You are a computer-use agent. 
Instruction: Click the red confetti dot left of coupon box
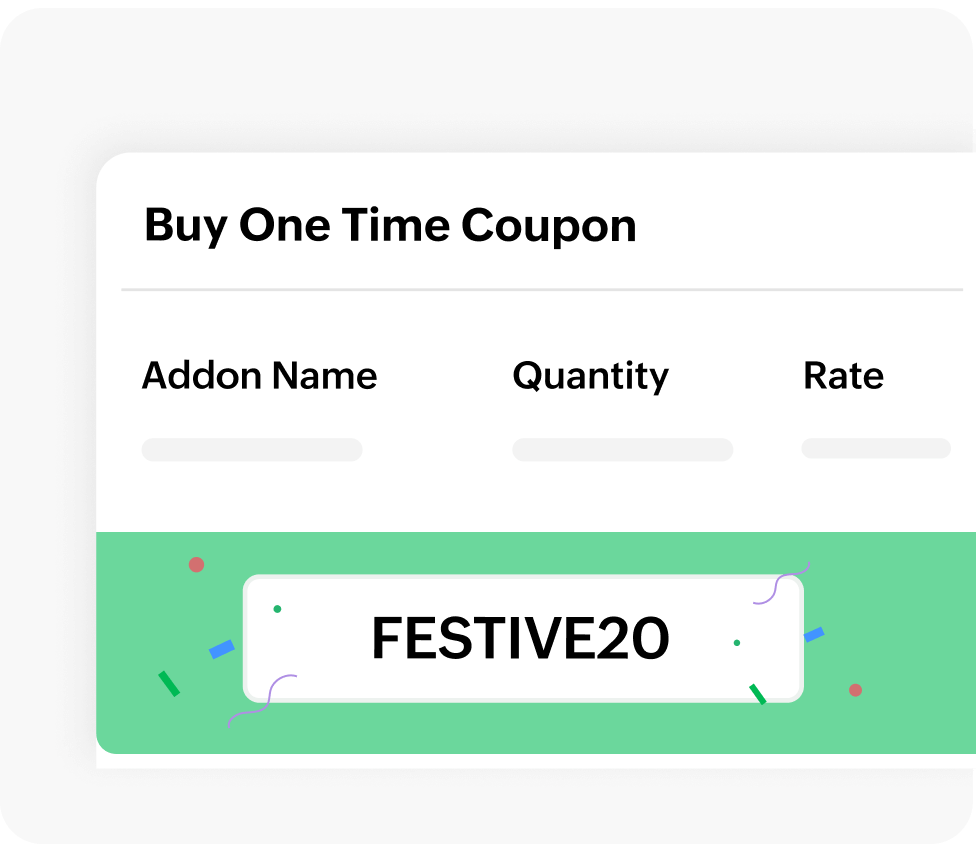(x=196, y=565)
